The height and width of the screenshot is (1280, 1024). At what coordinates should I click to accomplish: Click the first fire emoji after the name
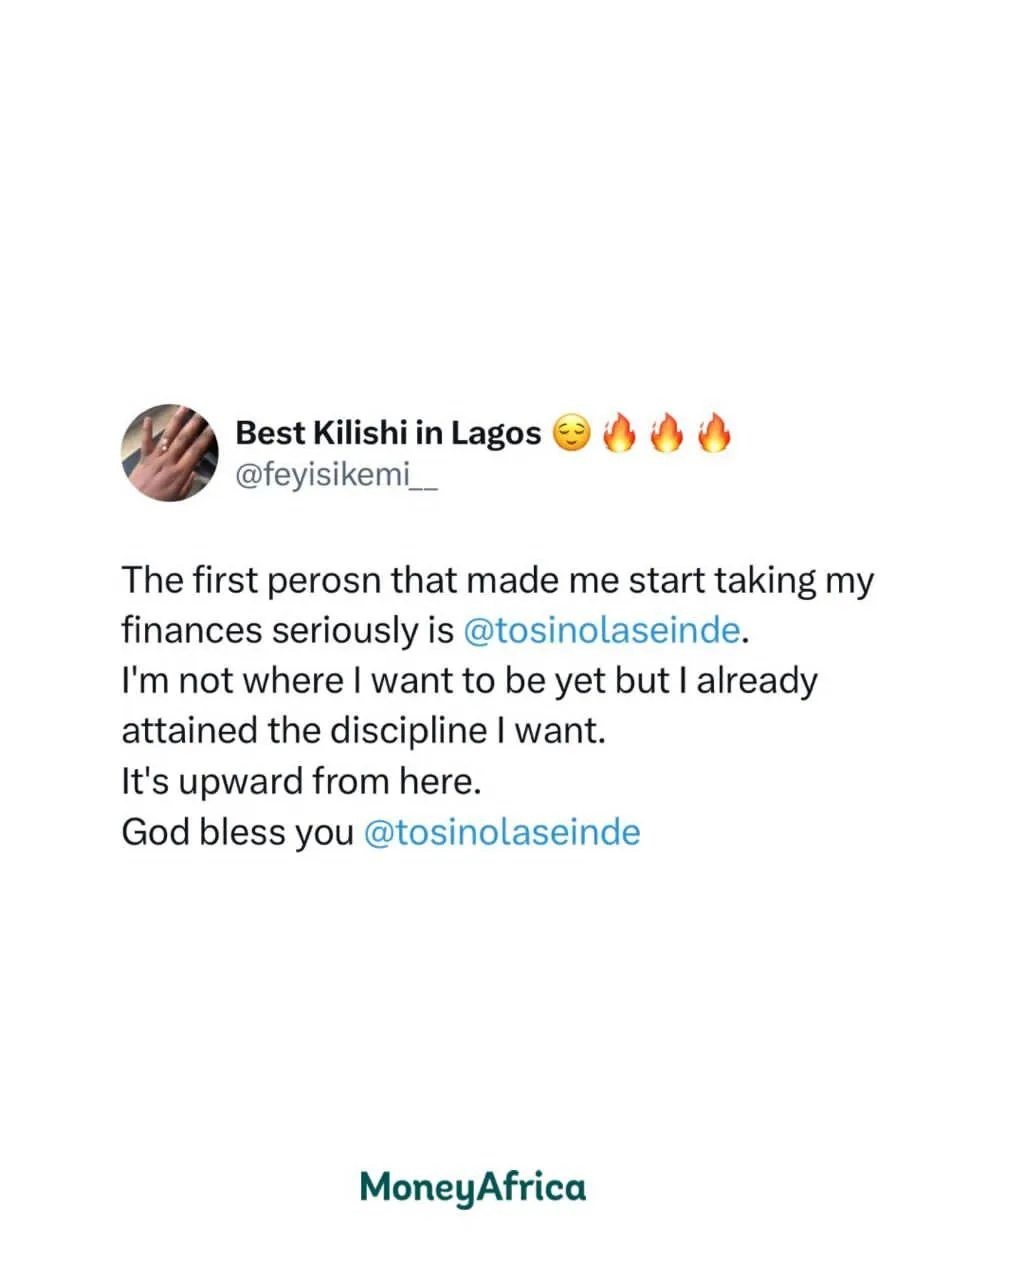(619, 433)
